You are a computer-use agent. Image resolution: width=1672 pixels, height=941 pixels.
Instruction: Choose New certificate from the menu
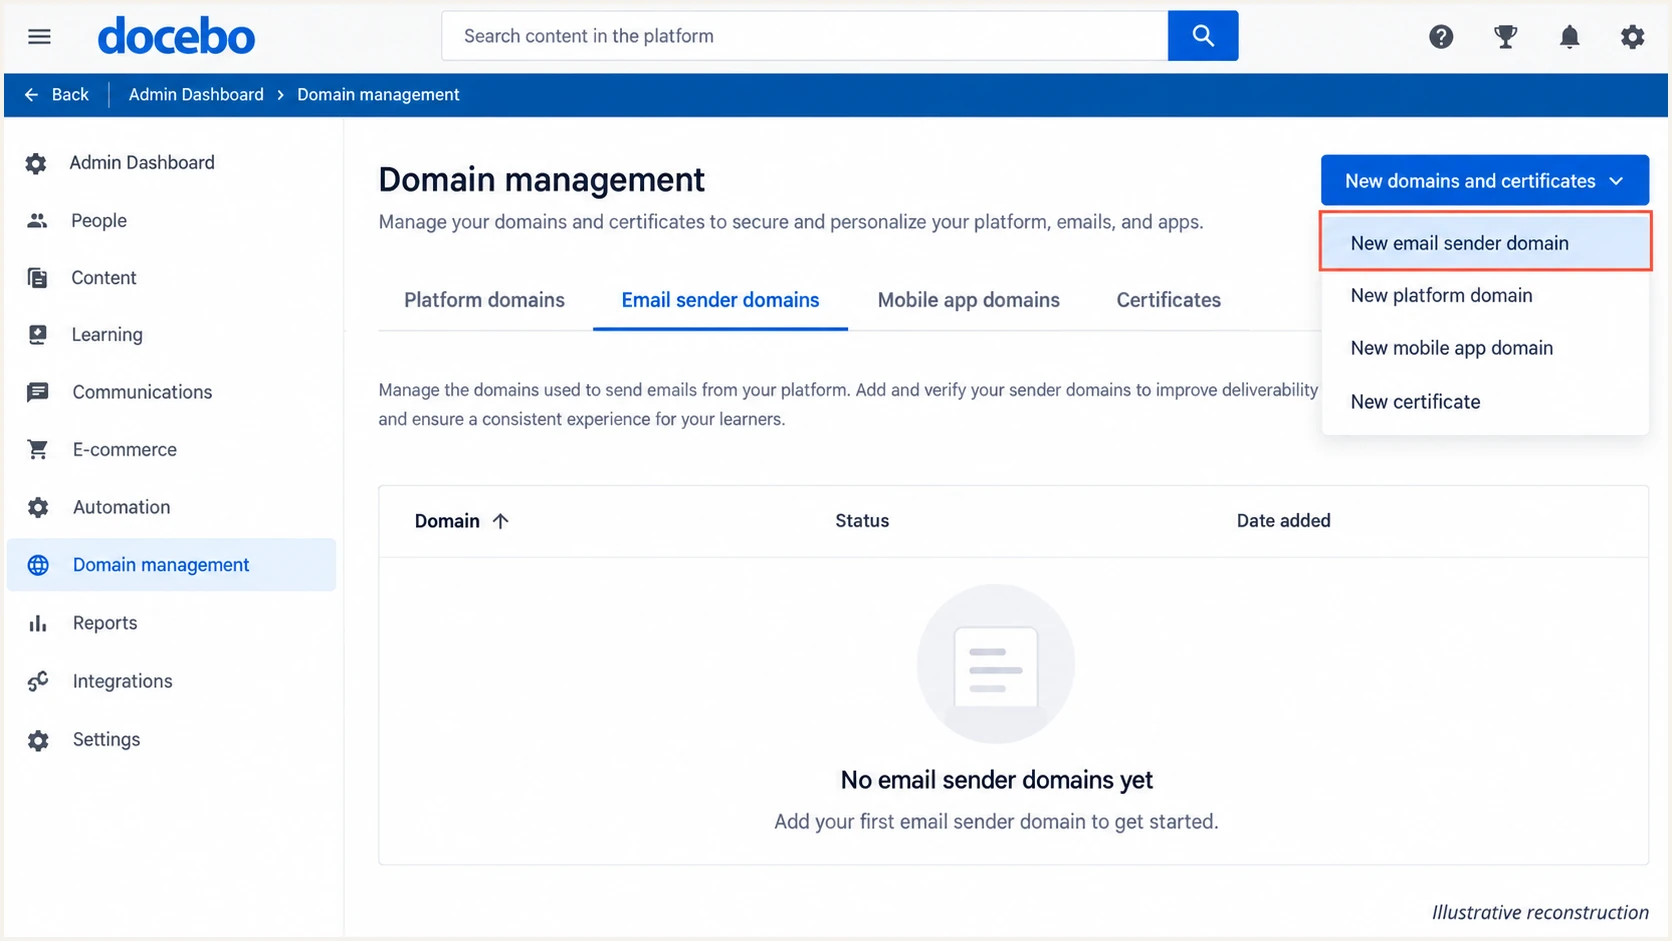coord(1485,401)
